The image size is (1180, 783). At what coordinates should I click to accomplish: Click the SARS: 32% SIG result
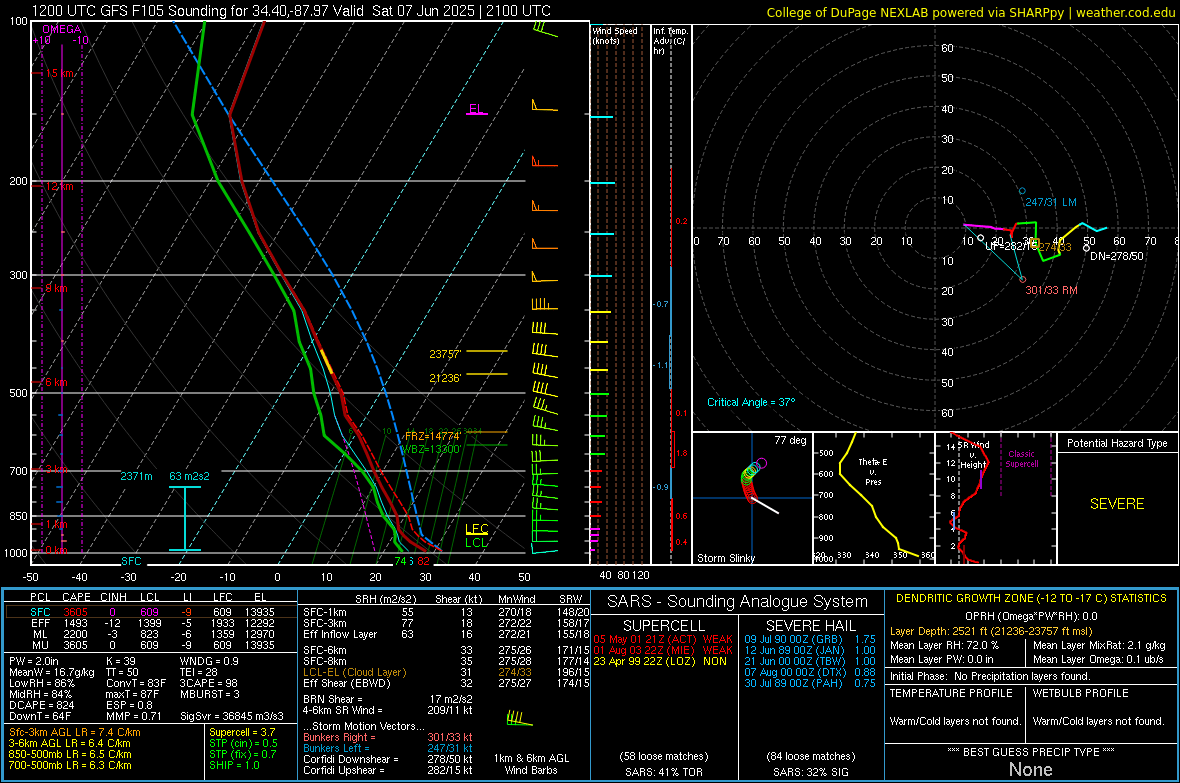tap(810, 772)
